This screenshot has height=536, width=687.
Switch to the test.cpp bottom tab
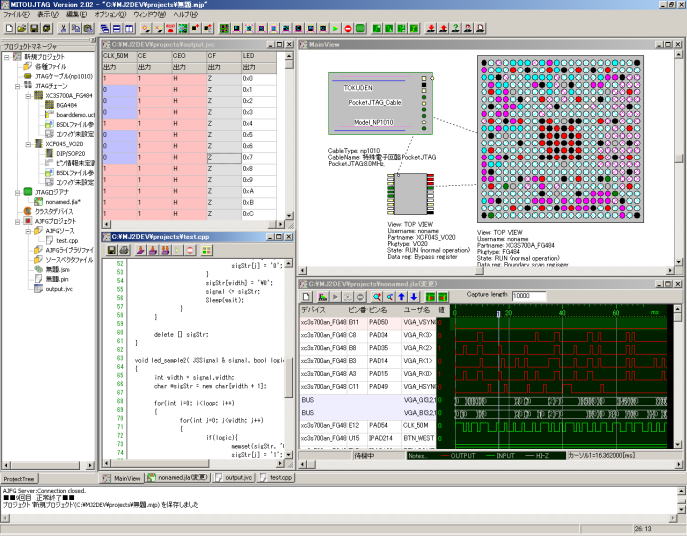point(276,478)
